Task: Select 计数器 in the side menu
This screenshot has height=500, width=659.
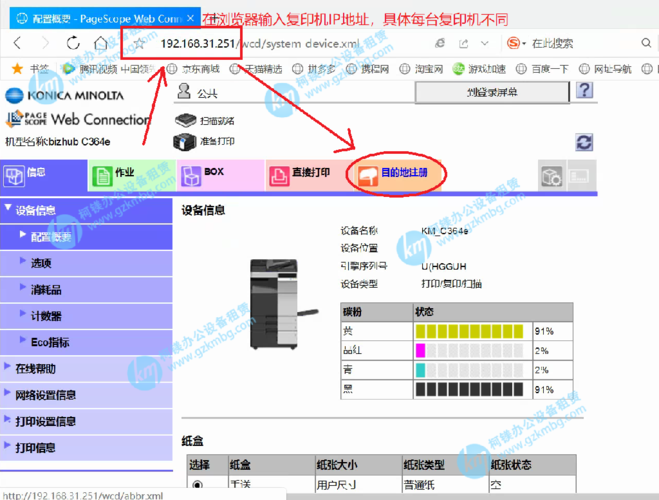Action: click(86, 316)
